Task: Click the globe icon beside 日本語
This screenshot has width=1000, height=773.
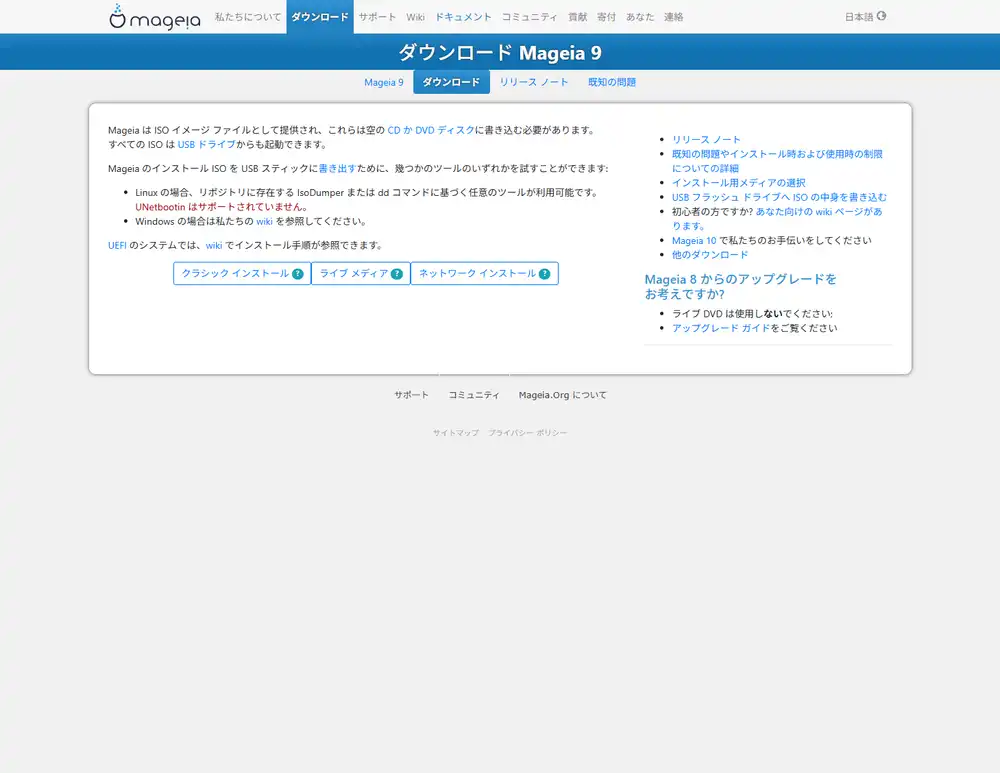Action: point(881,16)
